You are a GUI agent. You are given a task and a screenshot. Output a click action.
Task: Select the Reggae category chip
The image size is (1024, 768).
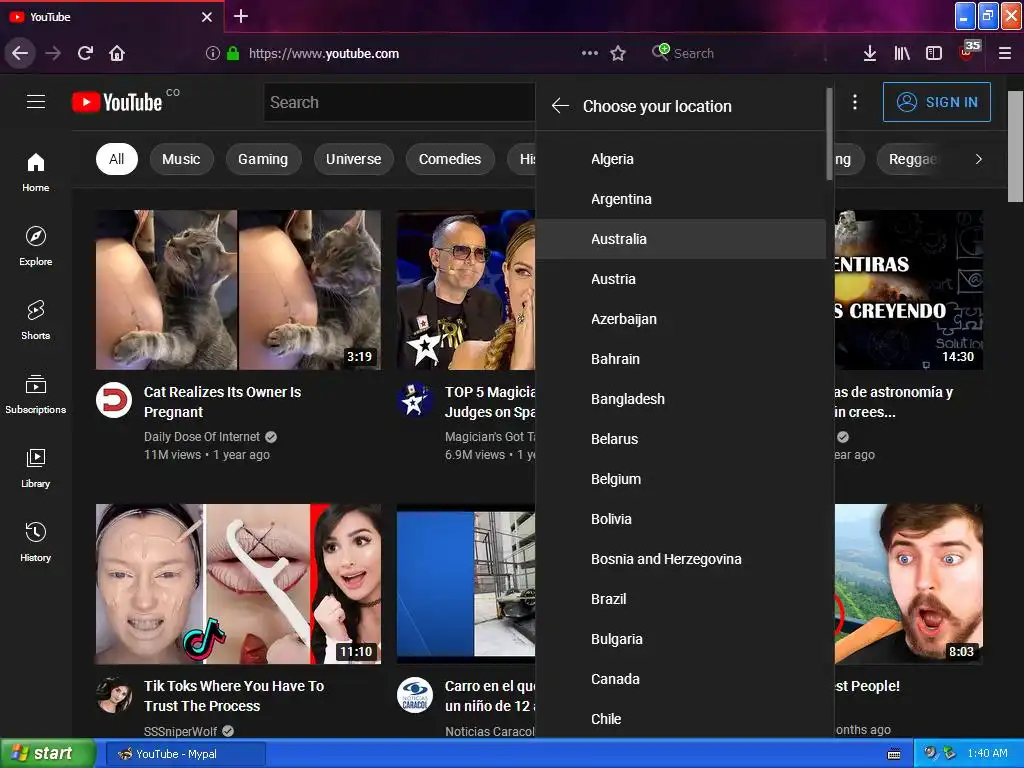tap(912, 159)
